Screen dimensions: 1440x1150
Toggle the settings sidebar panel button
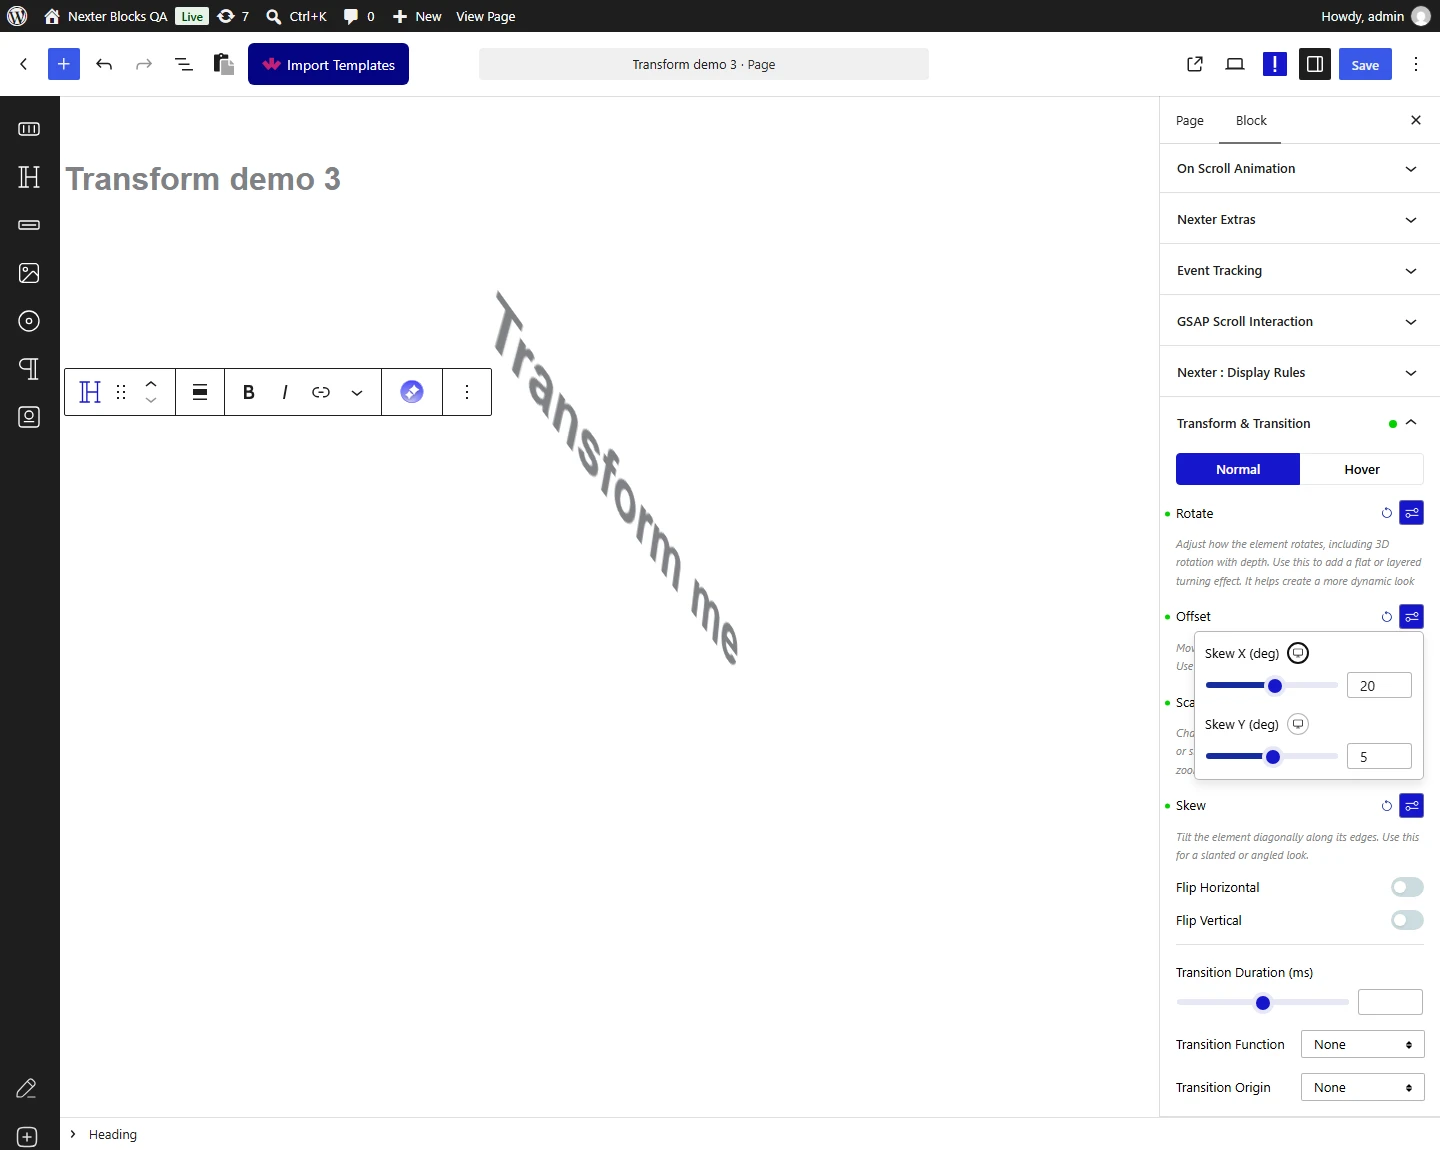(1315, 64)
